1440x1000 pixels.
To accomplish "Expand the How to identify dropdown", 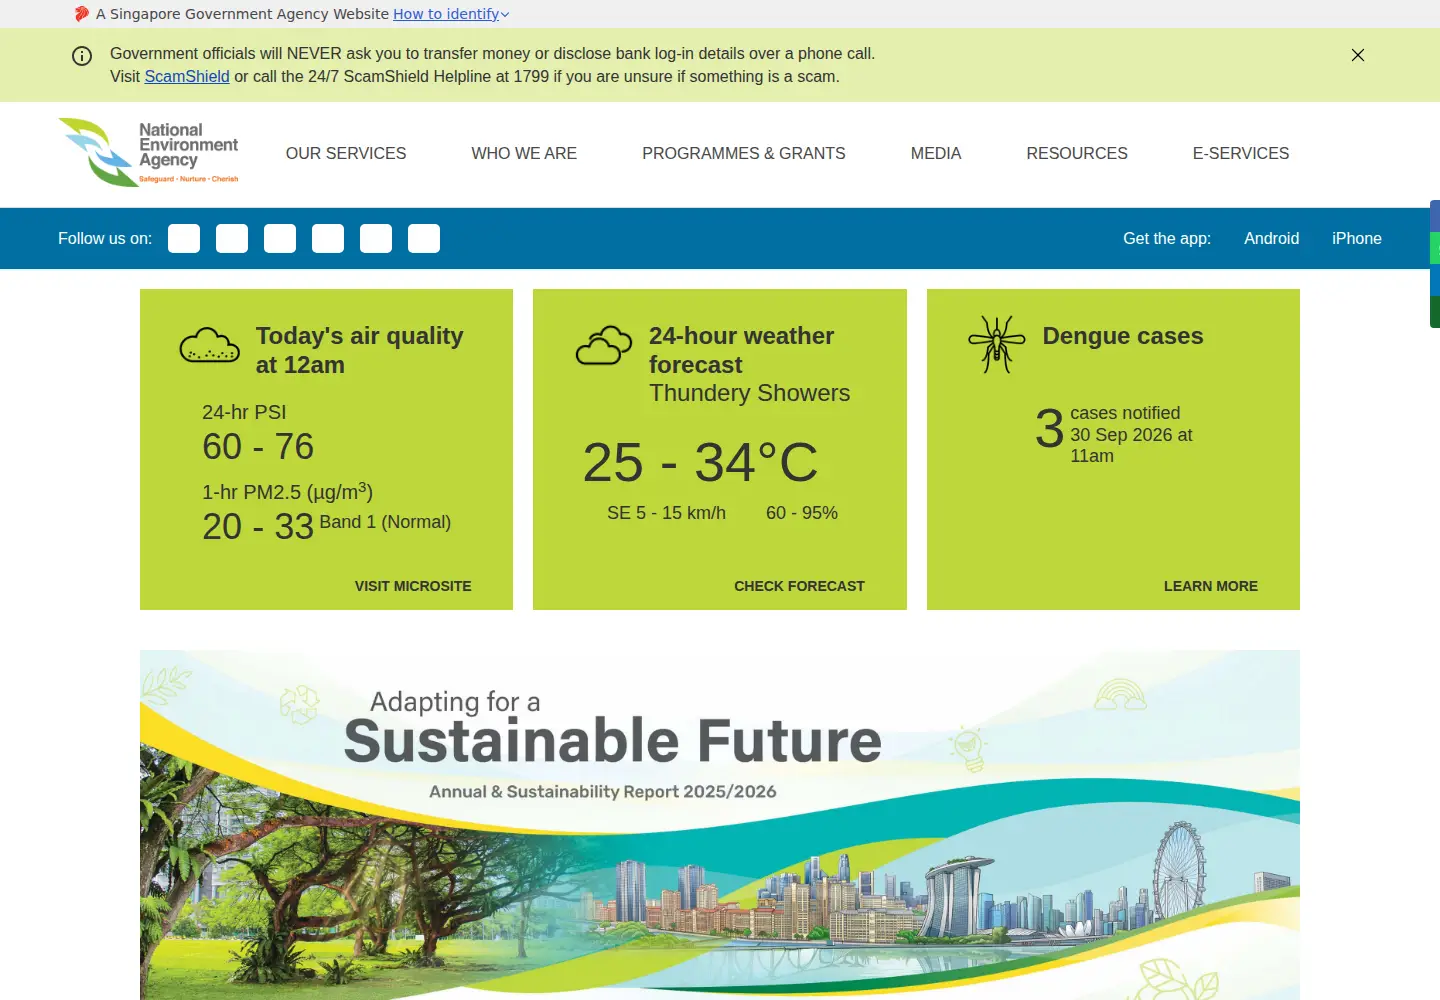I will point(451,14).
